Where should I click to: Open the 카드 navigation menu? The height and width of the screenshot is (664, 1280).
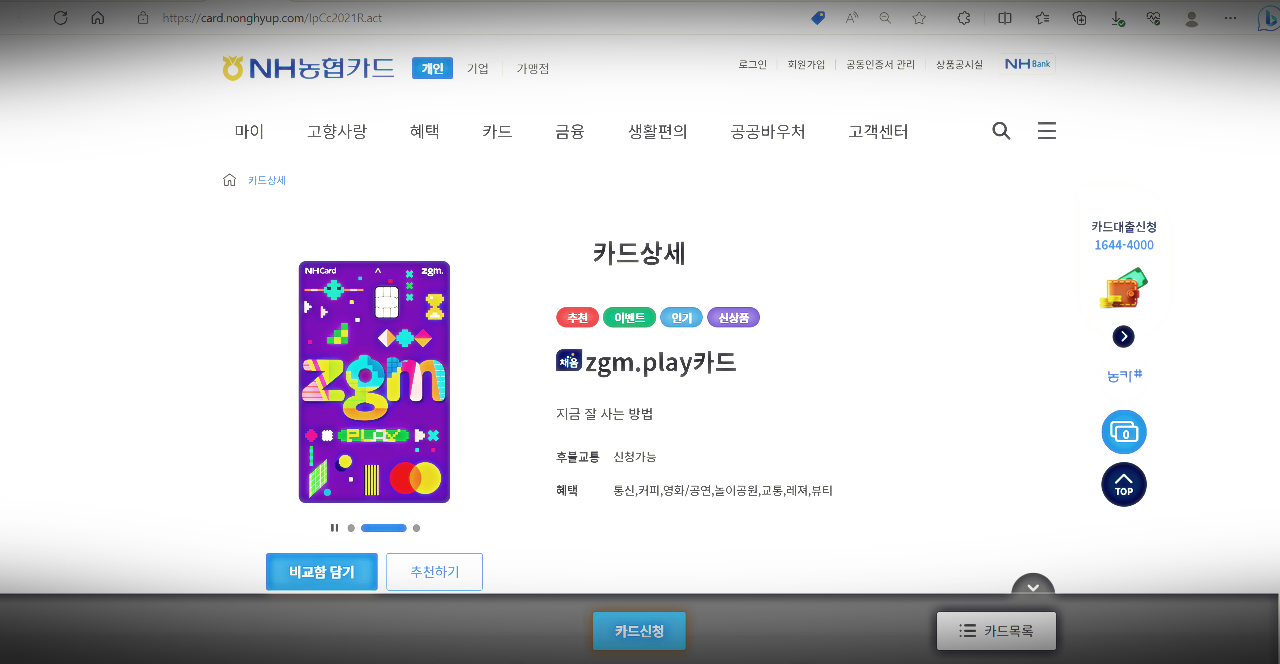tap(496, 131)
